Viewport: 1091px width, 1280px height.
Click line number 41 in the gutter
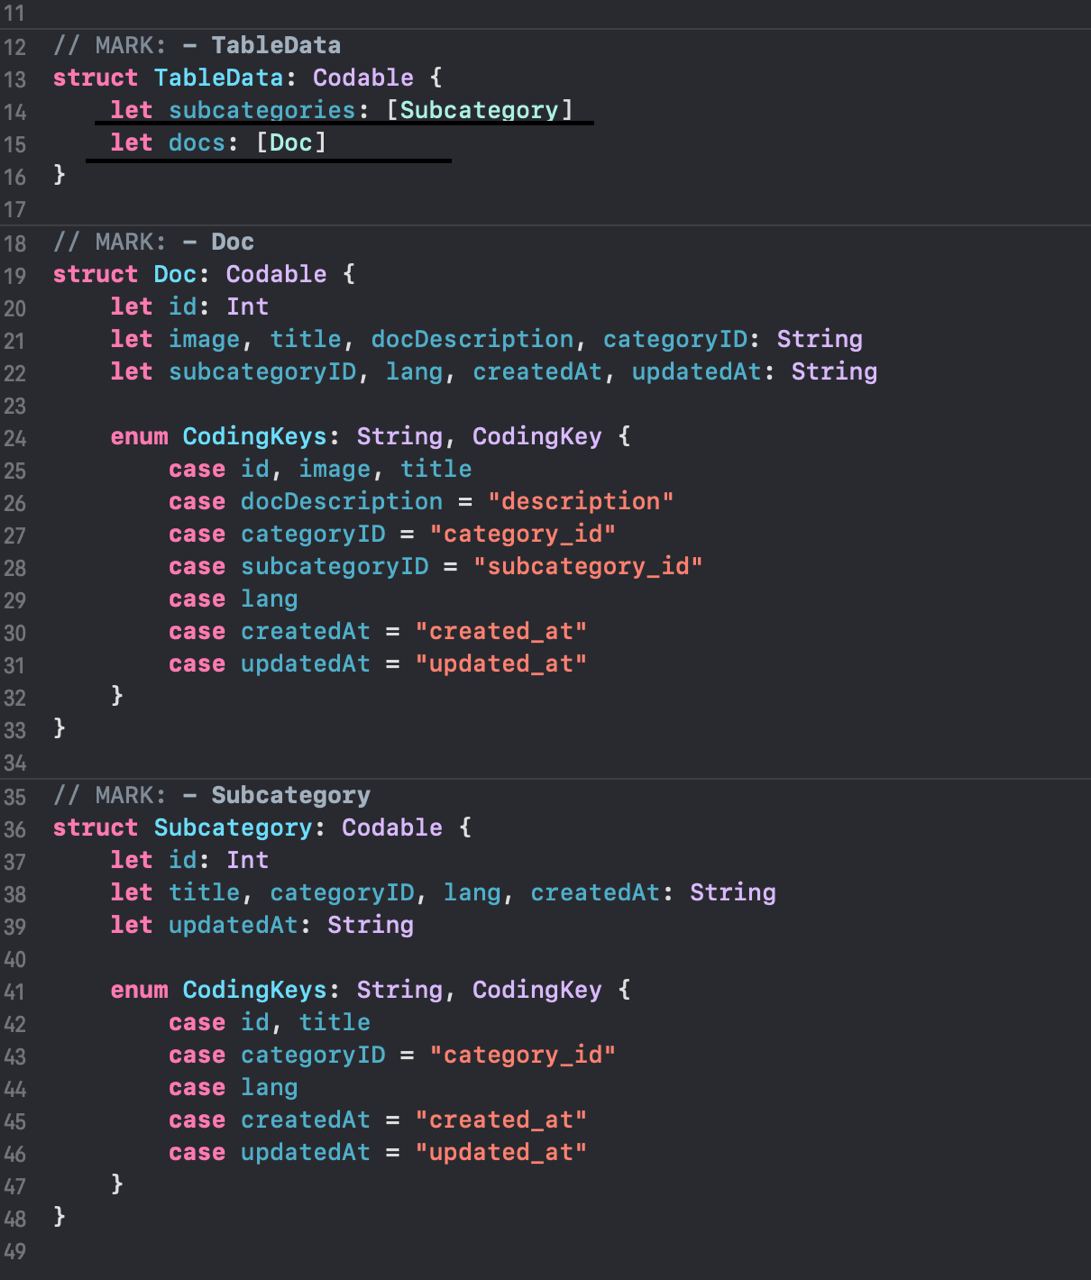[x=15, y=992]
